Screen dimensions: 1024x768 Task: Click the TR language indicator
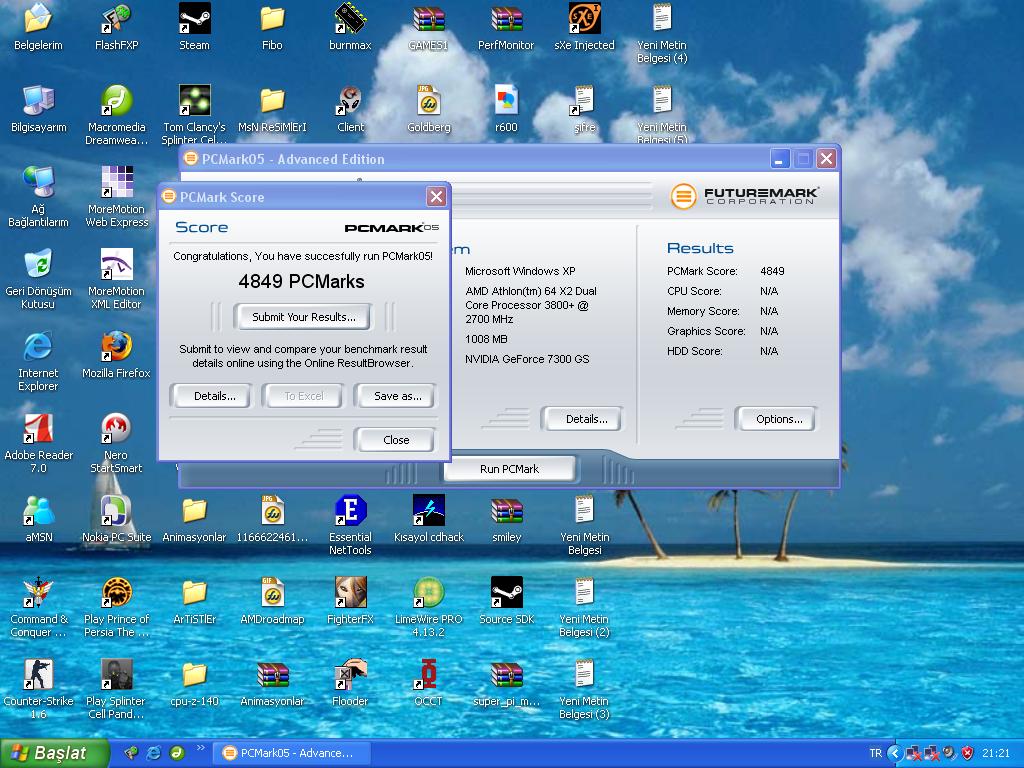pyautogui.click(x=875, y=753)
